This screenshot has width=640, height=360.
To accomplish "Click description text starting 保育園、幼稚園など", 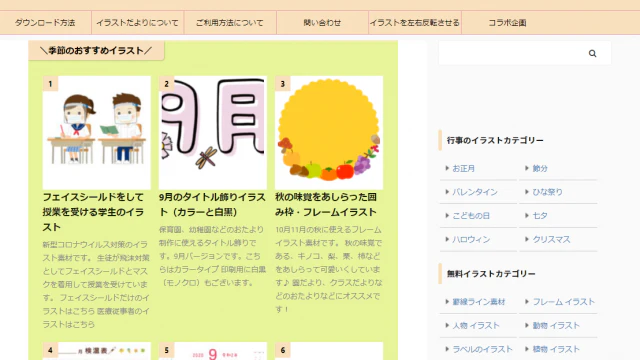I will pos(212,256).
